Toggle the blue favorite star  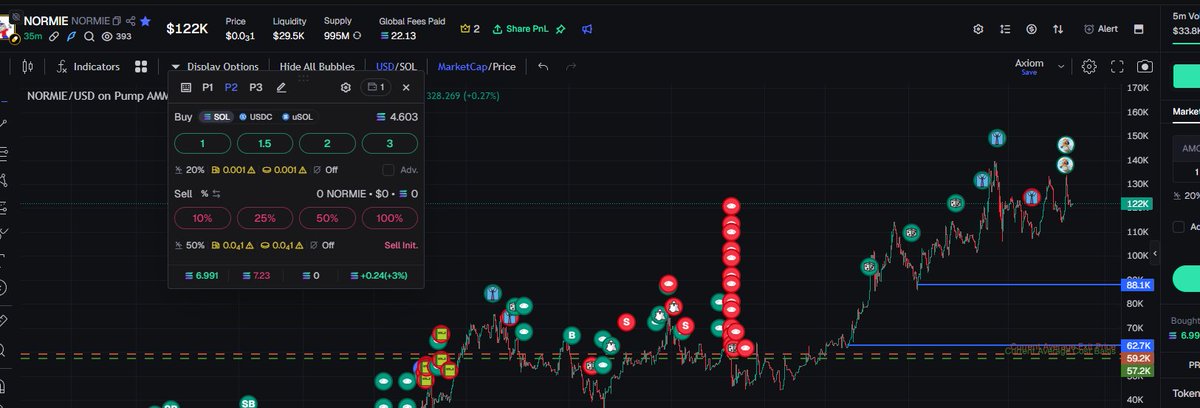click(146, 21)
